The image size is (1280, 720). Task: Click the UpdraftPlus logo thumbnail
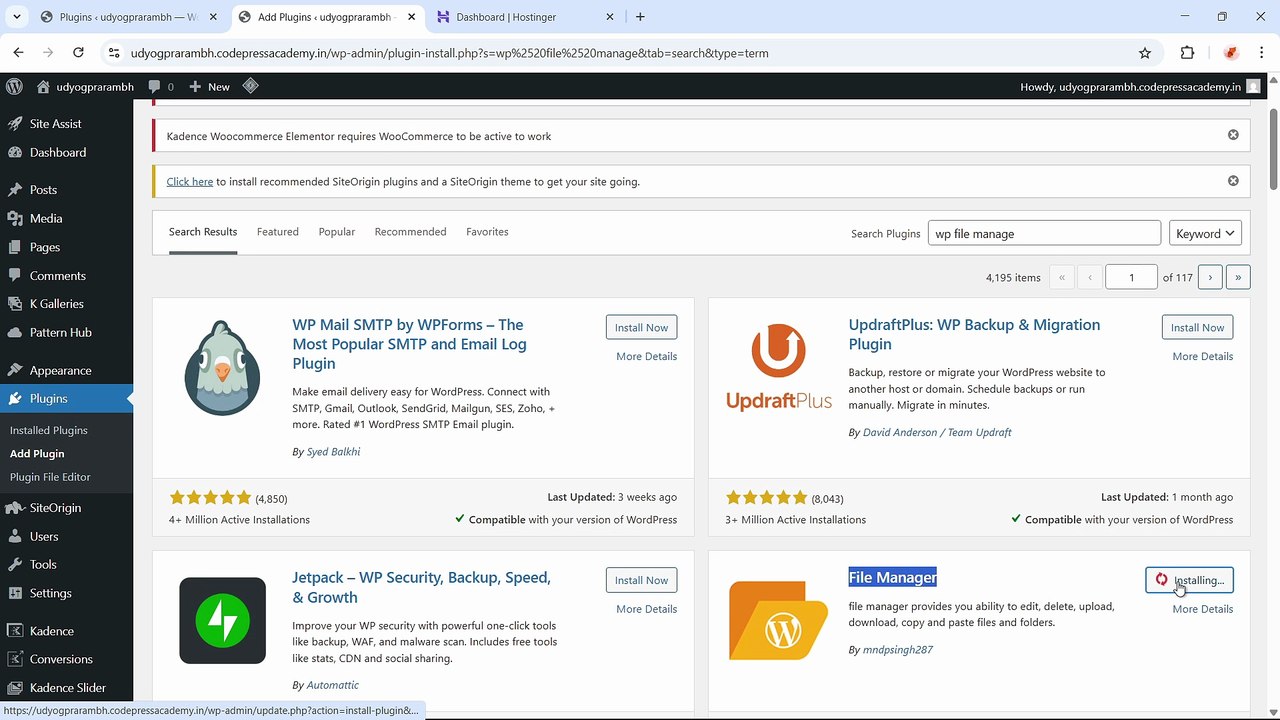click(779, 367)
